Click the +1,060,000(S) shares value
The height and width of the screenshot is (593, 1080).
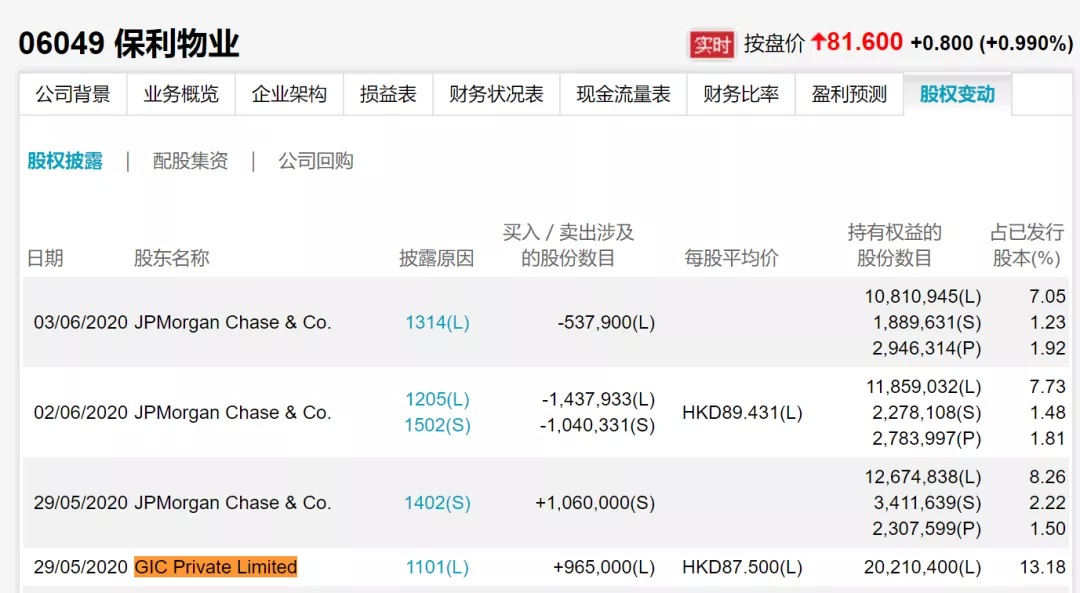coord(595,503)
